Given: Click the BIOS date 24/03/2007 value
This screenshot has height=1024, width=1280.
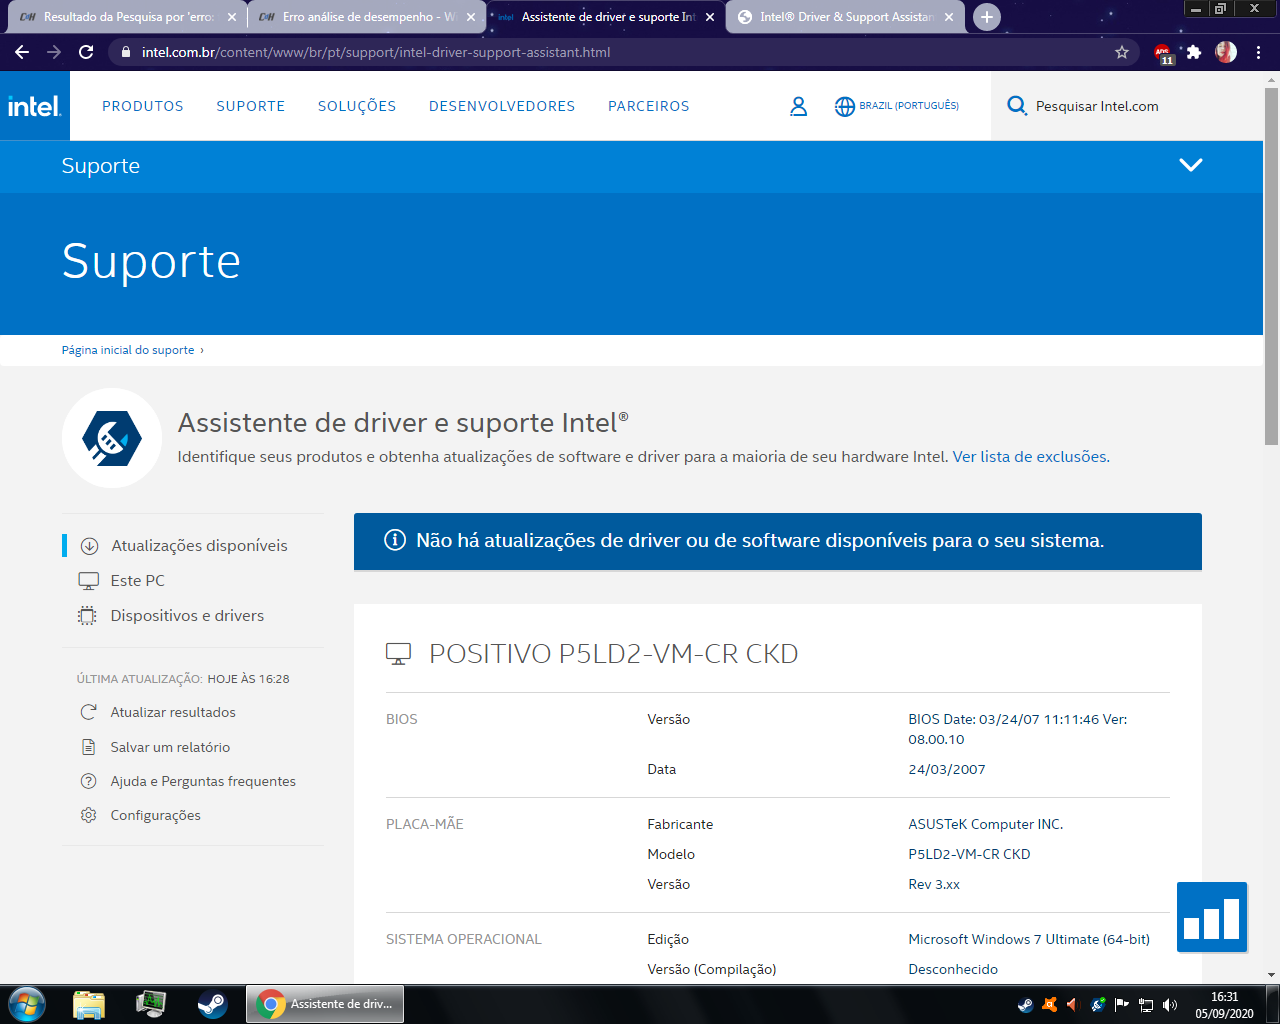Looking at the screenshot, I should [x=946, y=769].
